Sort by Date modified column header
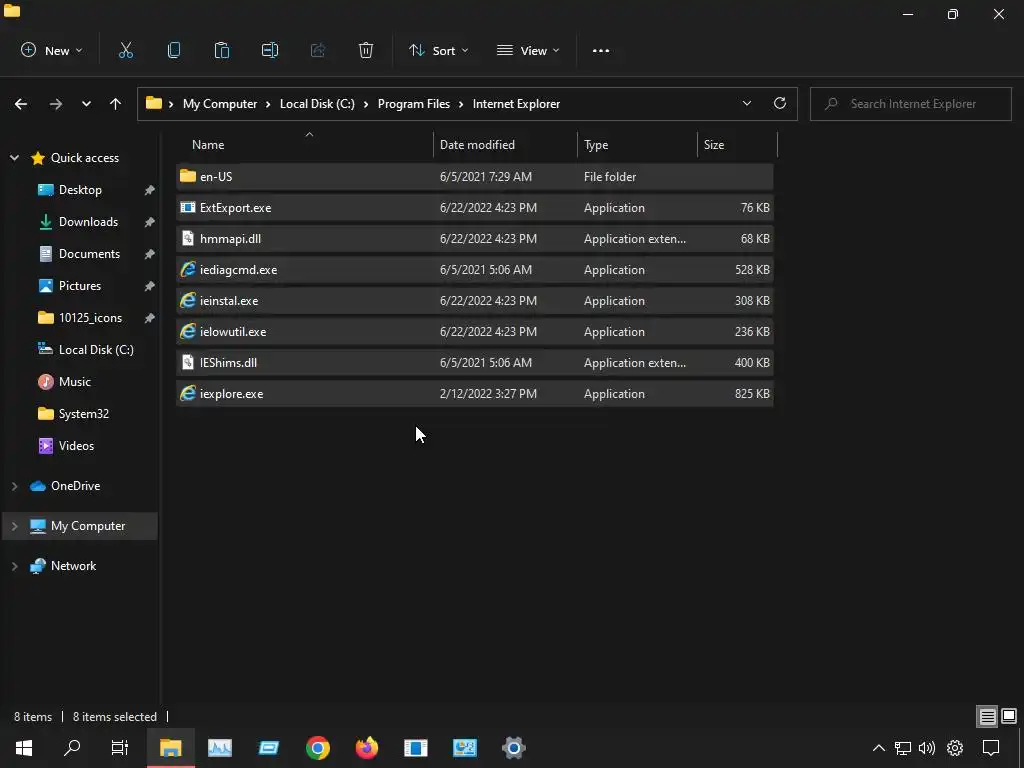 coord(505,144)
